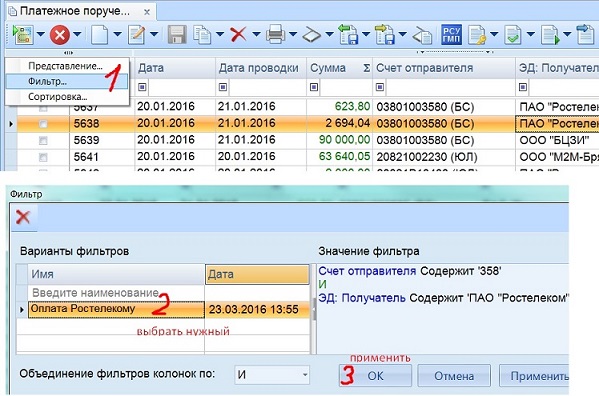Click the 23.03.2016 13:55 date cell
The height and width of the screenshot is (396, 599).
[x=257, y=309]
